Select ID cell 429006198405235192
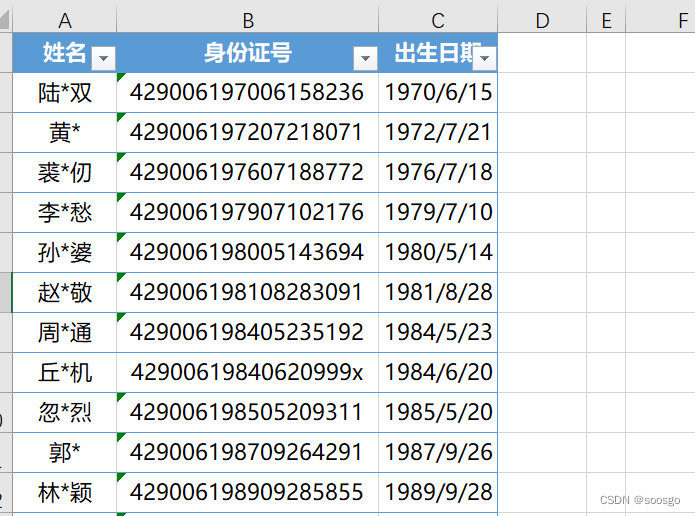 click(247, 332)
